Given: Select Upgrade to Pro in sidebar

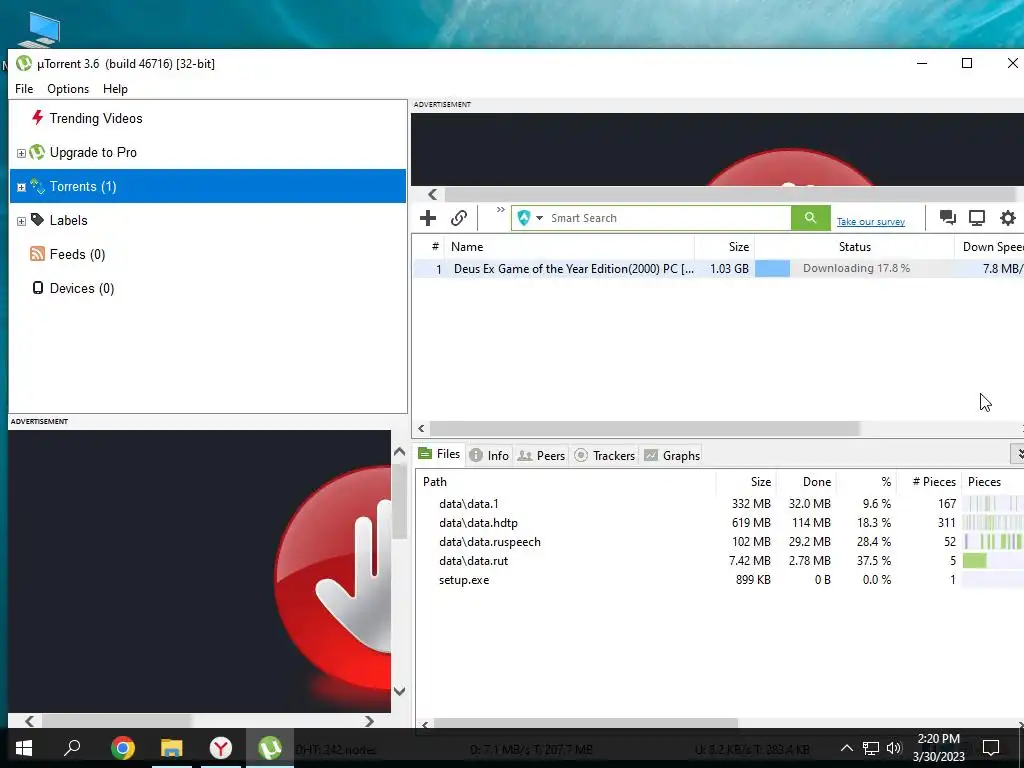Looking at the screenshot, I should (x=93, y=152).
